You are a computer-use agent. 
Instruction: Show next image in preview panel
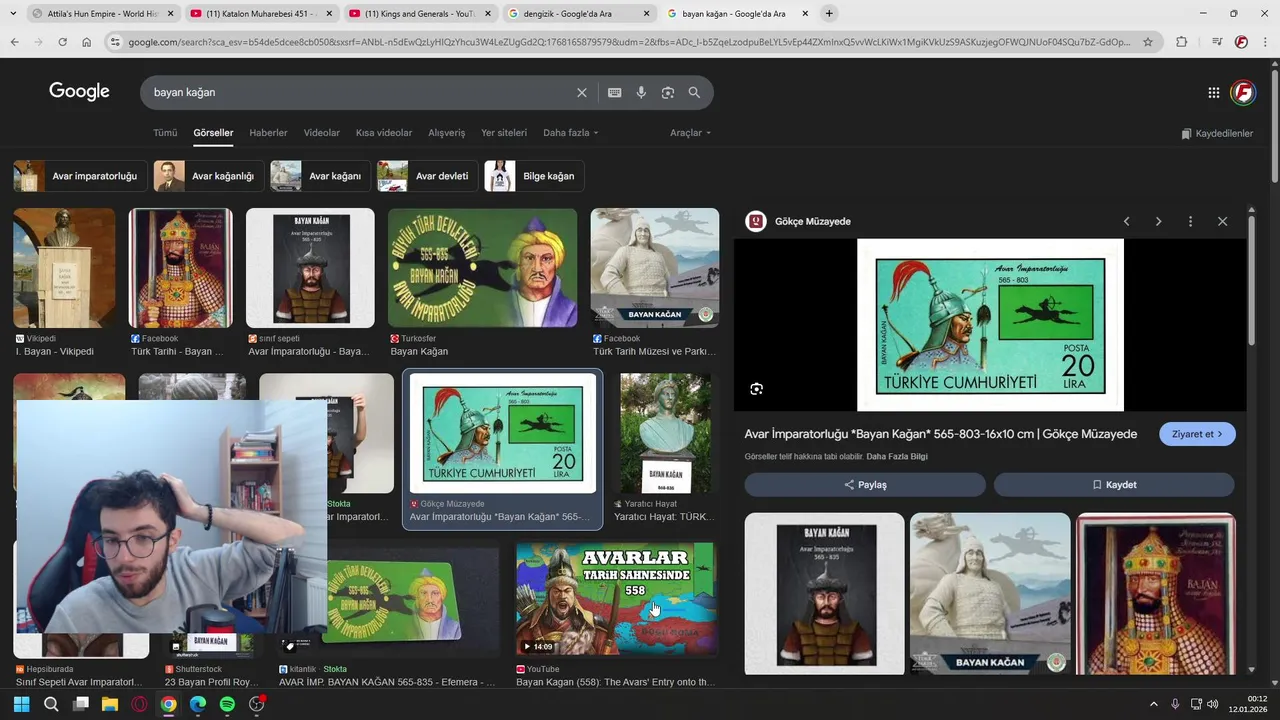(x=1158, y=221)
